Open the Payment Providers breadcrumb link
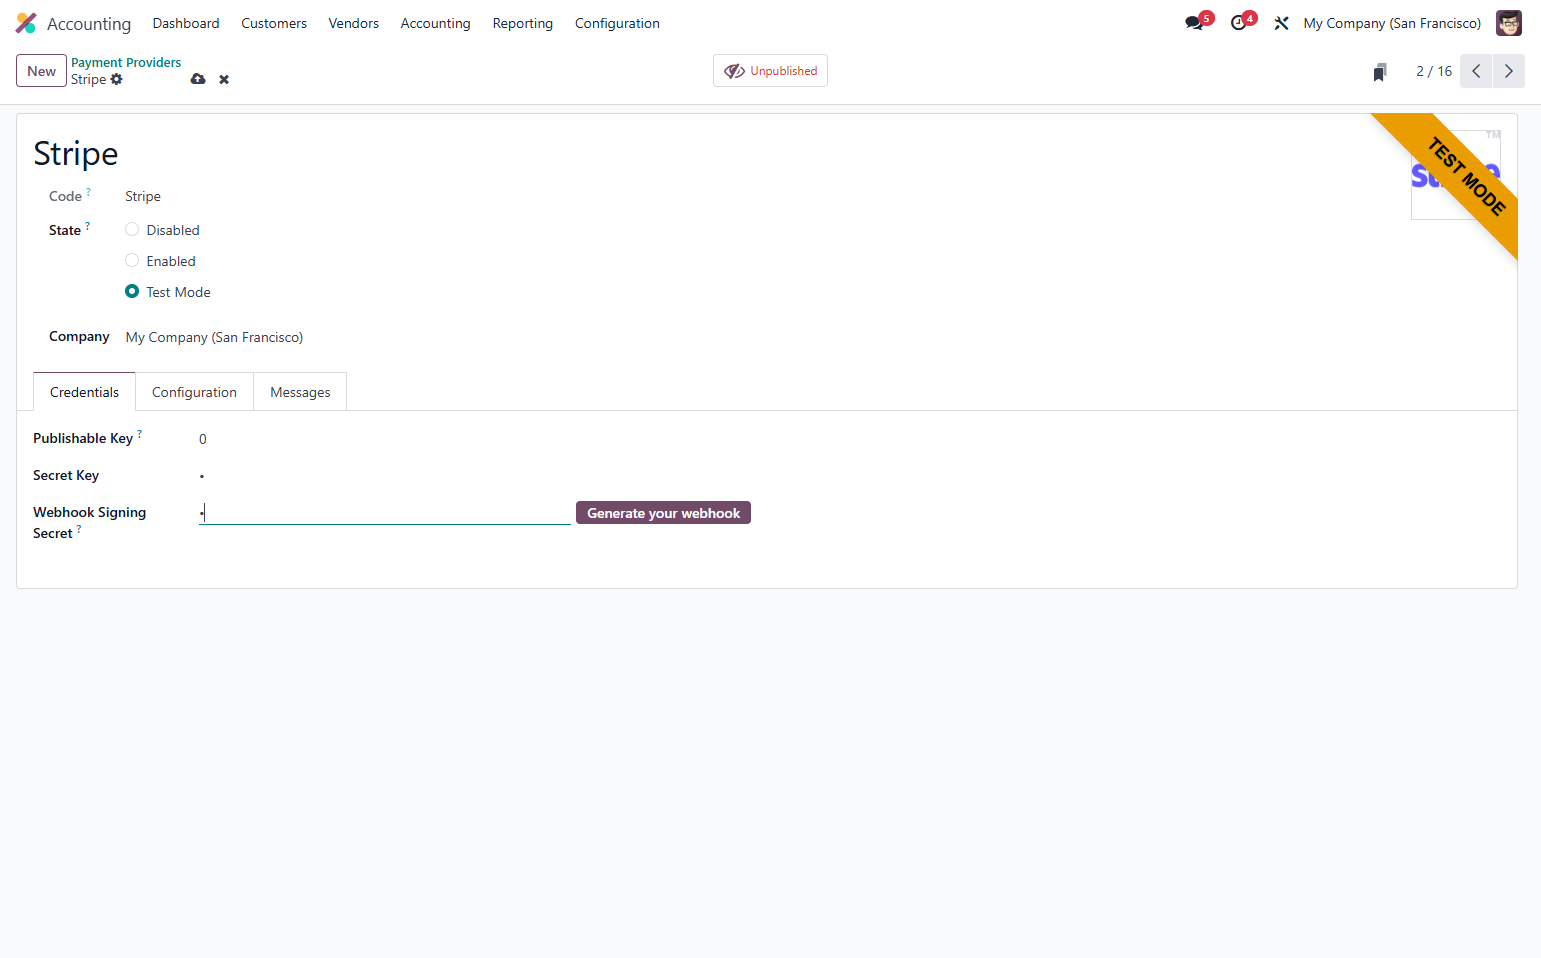The image size is (1541, 958). pyautogui.click(x=126, y=62)
